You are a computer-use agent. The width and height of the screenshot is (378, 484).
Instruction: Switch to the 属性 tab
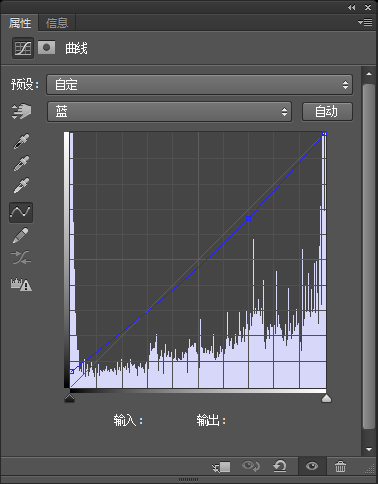point(20,23)
